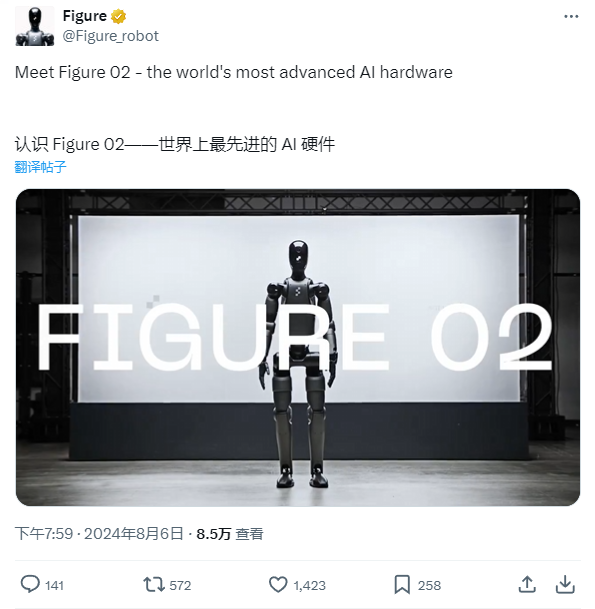Open the three-dot more options menu
This screenshot has height=609, width=595.
[x=571, y=16]
